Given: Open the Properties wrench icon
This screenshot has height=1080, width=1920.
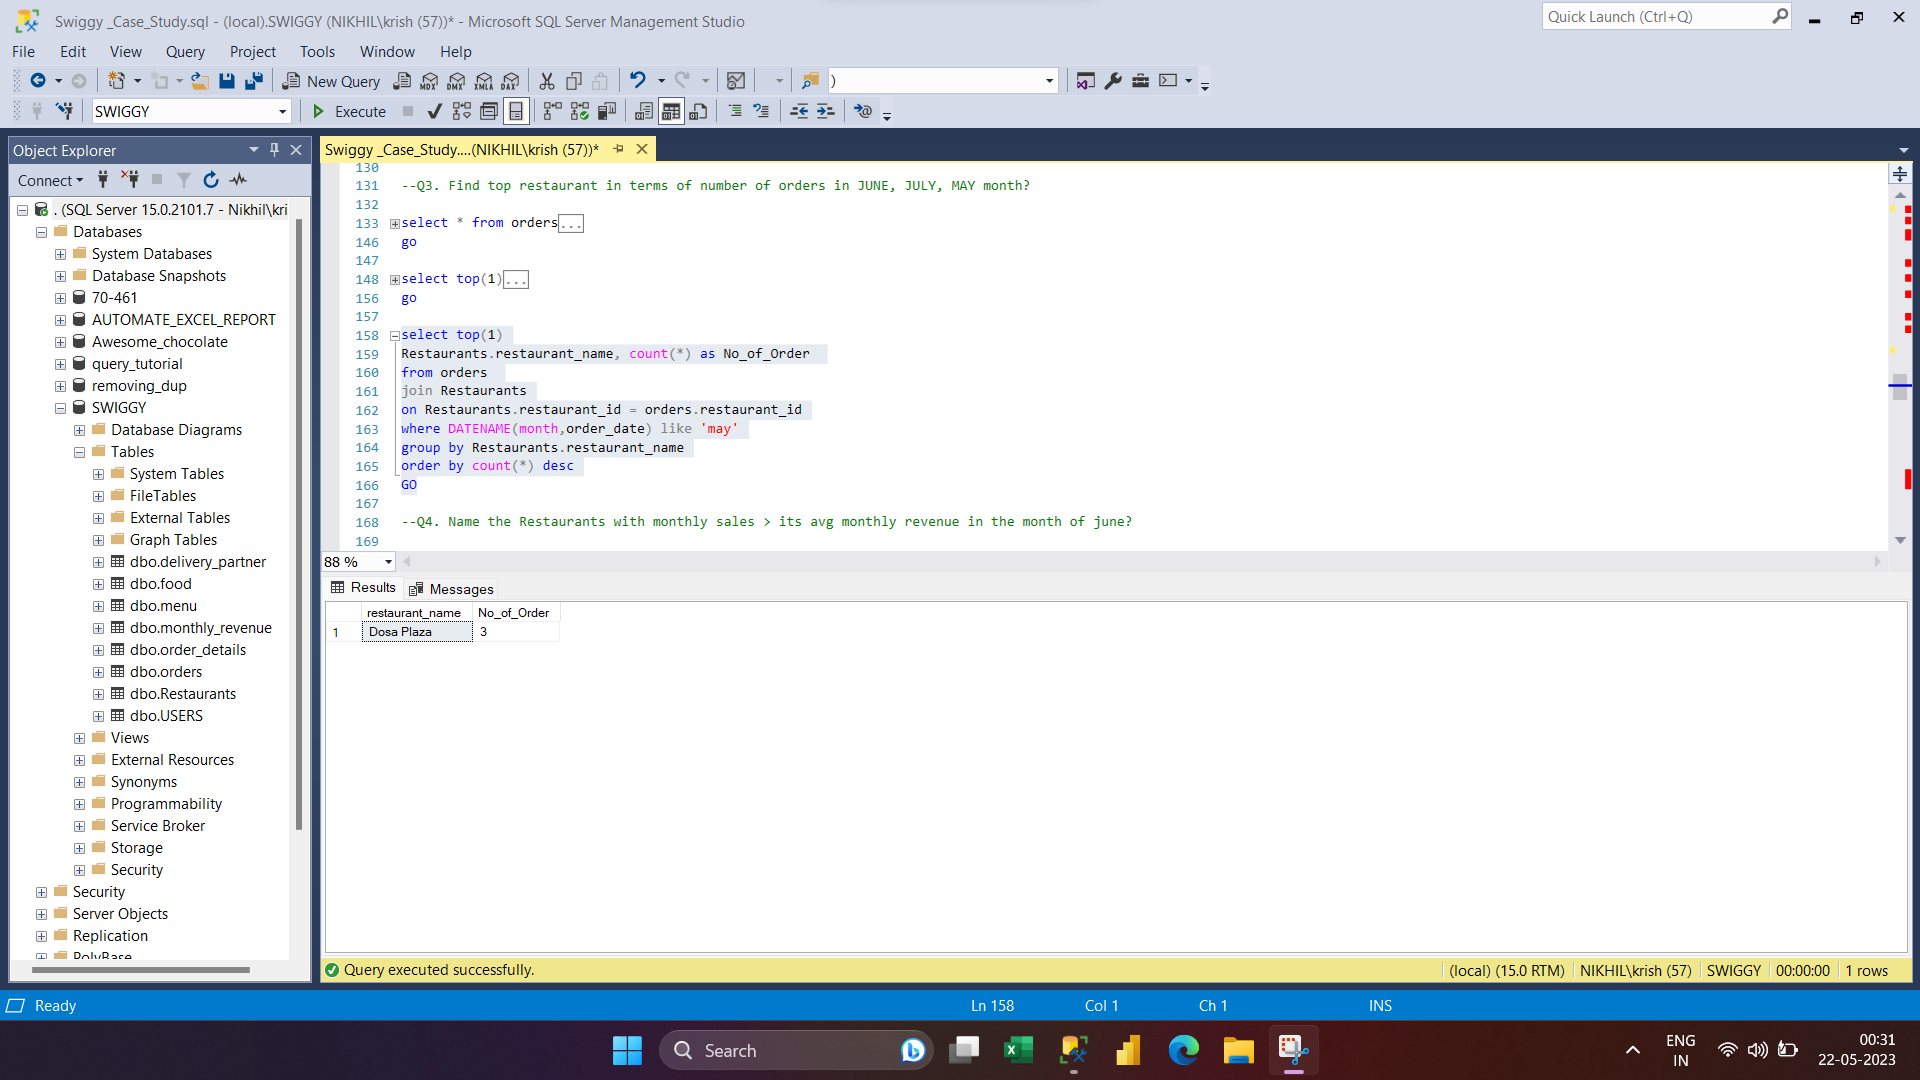Looking at the screenshot, I should [x=1113, y=81].
